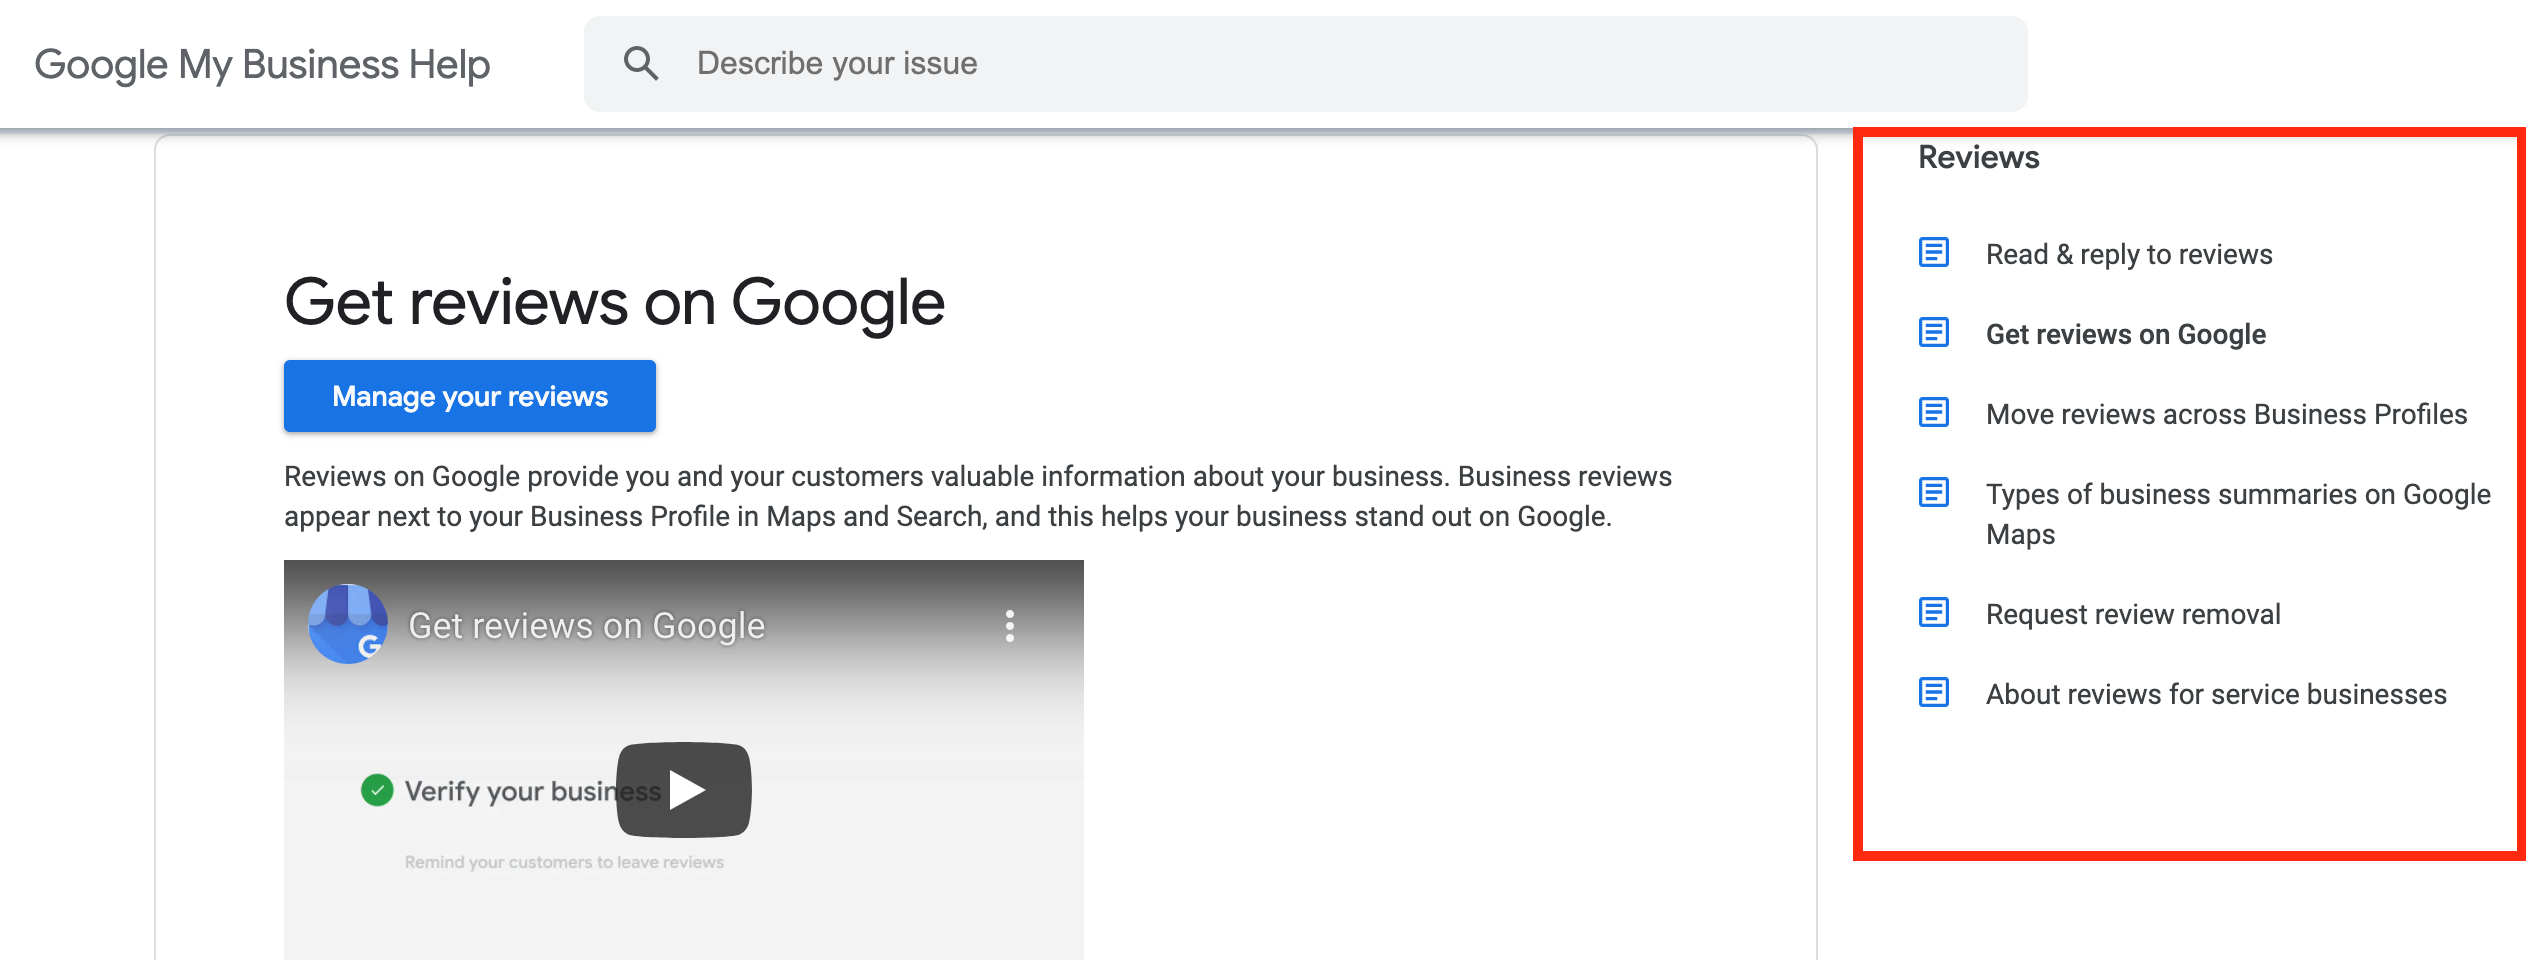Open Move reviews across Business Profiles article

[2227, 414]
